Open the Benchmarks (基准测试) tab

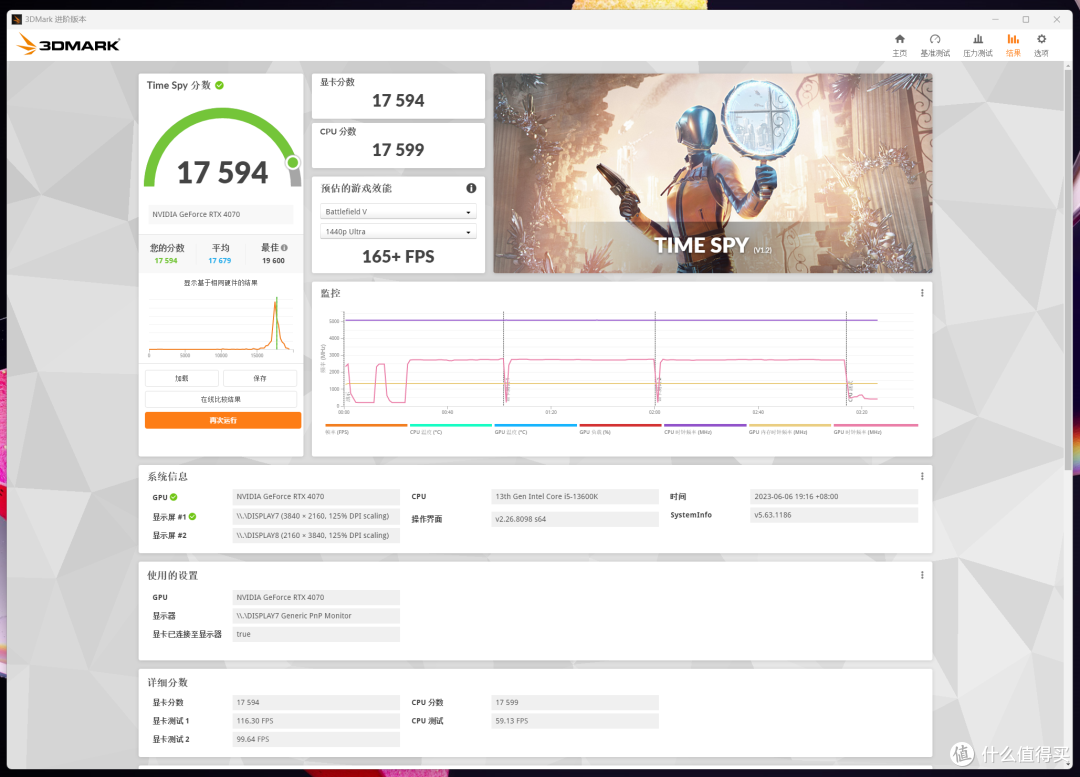tap(935, 45)
